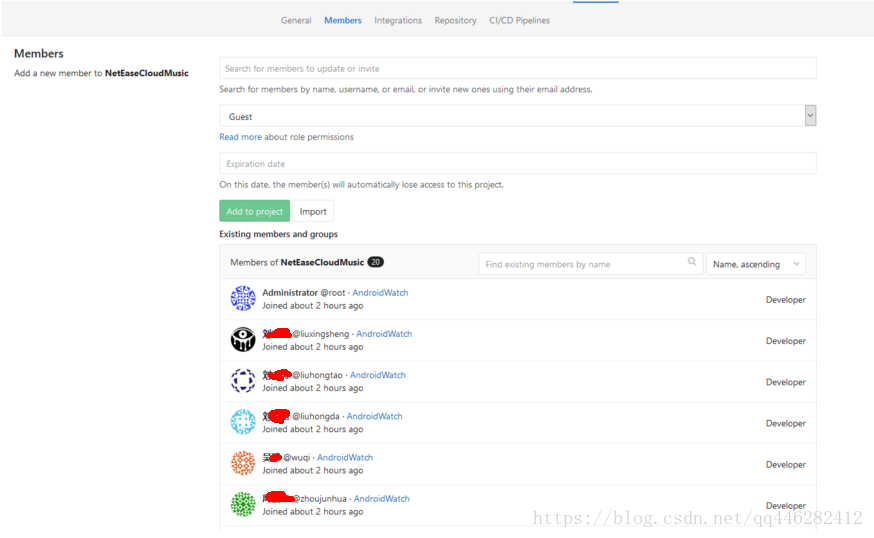
Task: Click Developer role in Administrator row
Action: pos(786,300)
